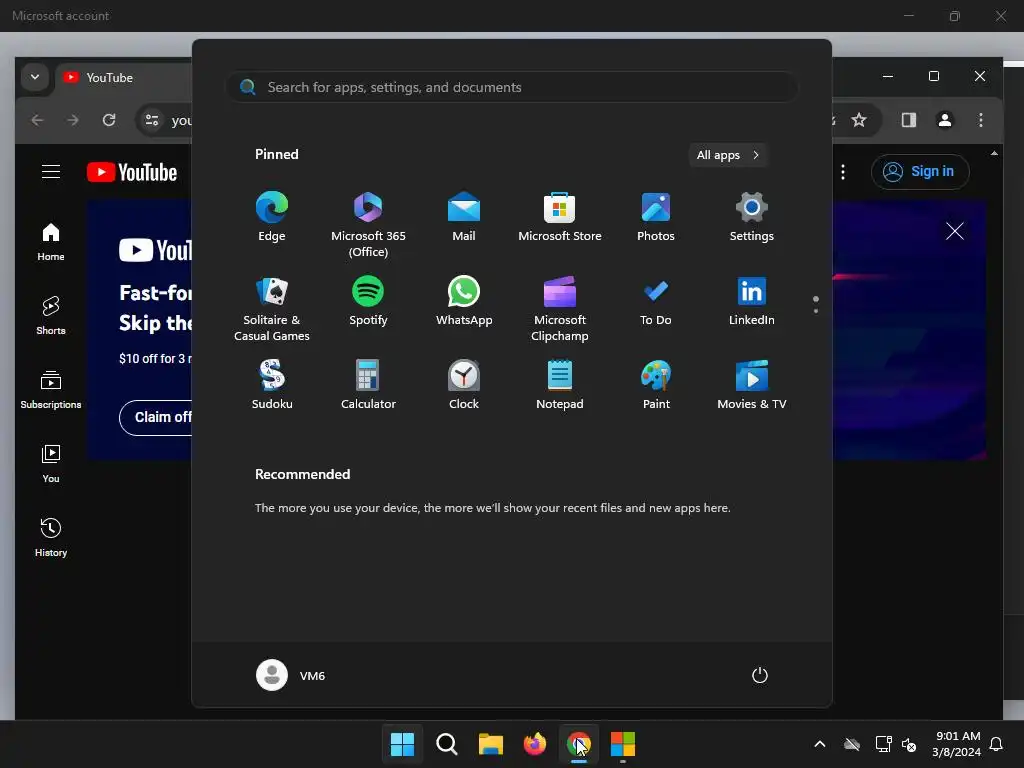Viewport: 1024px width, 768px height.
Task: Select the YouTube tab in Chrome
Action: pos(124,78)
